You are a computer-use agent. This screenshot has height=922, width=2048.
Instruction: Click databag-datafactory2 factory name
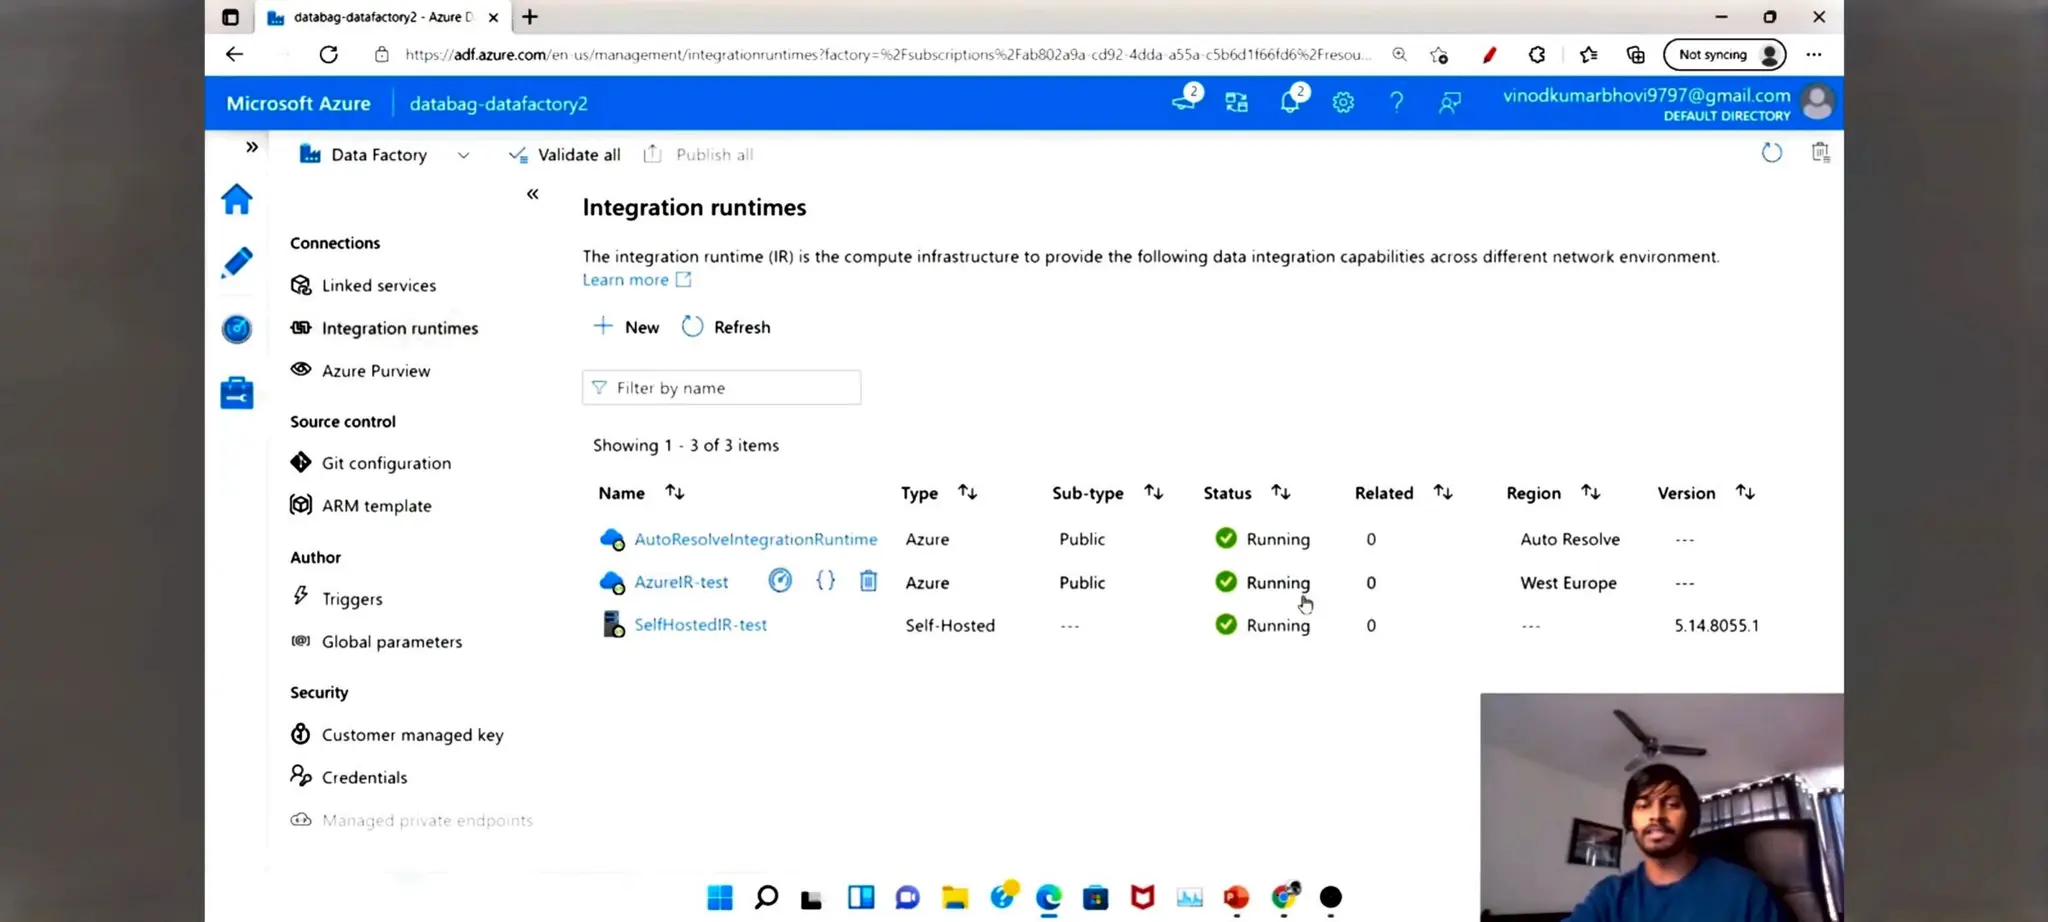point(498,104)
